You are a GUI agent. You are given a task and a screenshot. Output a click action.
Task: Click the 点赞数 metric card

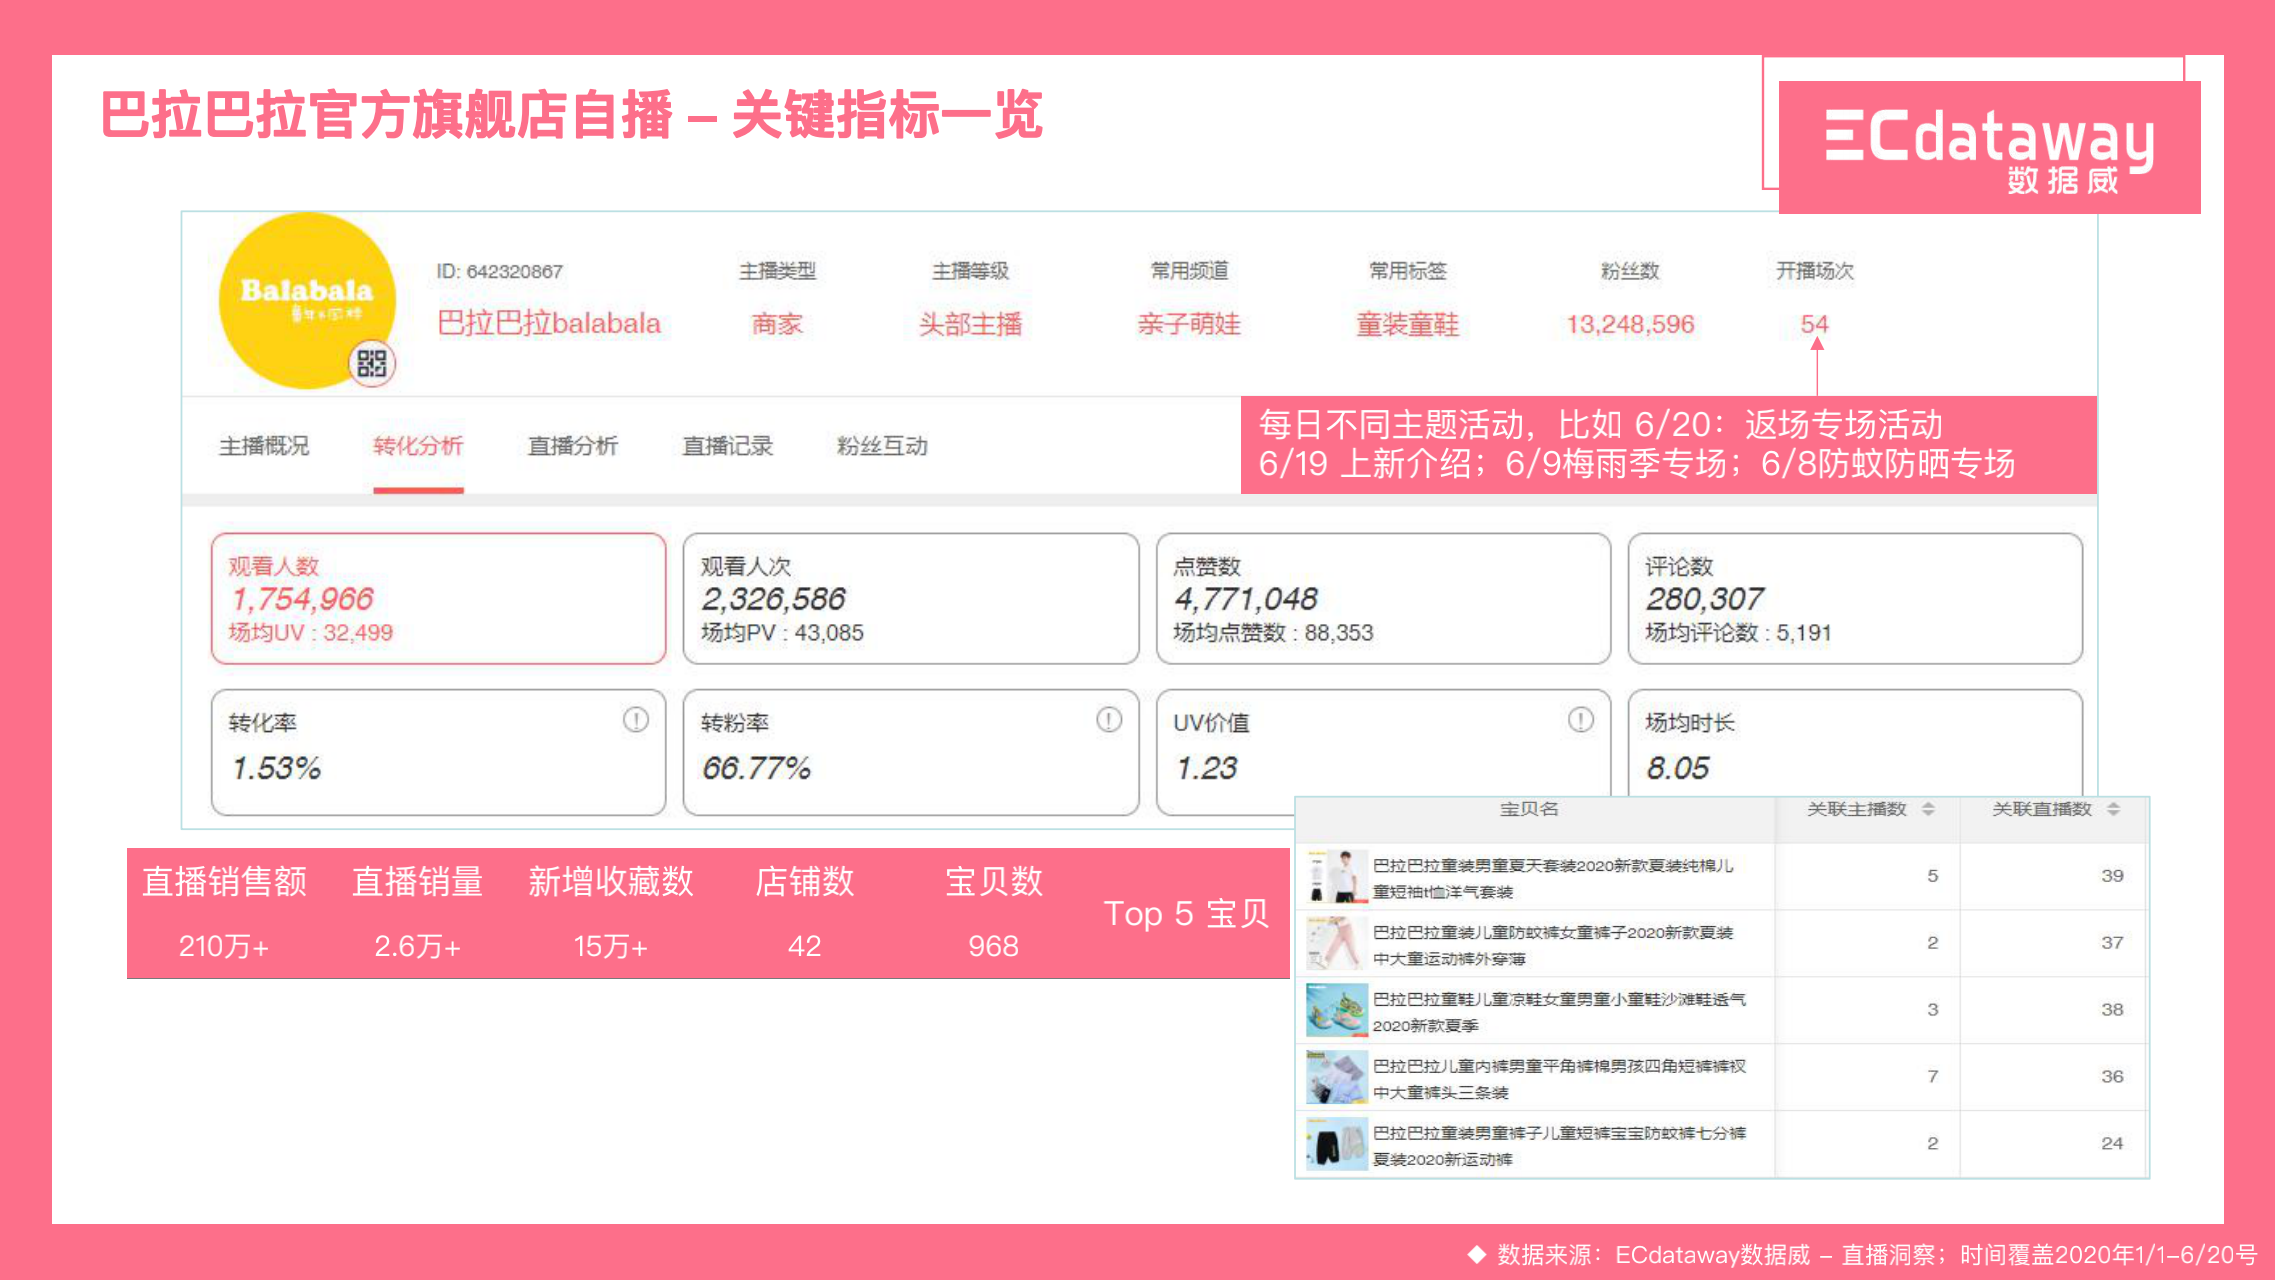tap(1382, 598)
